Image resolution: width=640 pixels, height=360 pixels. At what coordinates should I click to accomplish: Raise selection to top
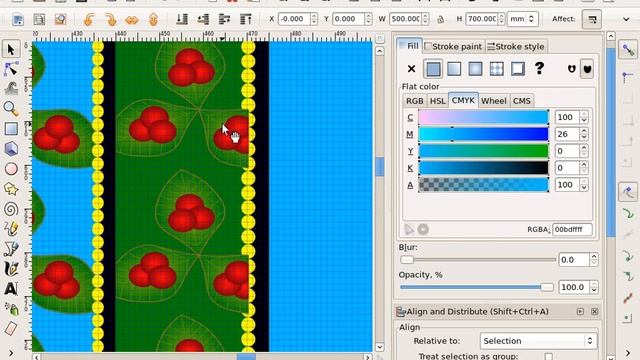(245, 19)
